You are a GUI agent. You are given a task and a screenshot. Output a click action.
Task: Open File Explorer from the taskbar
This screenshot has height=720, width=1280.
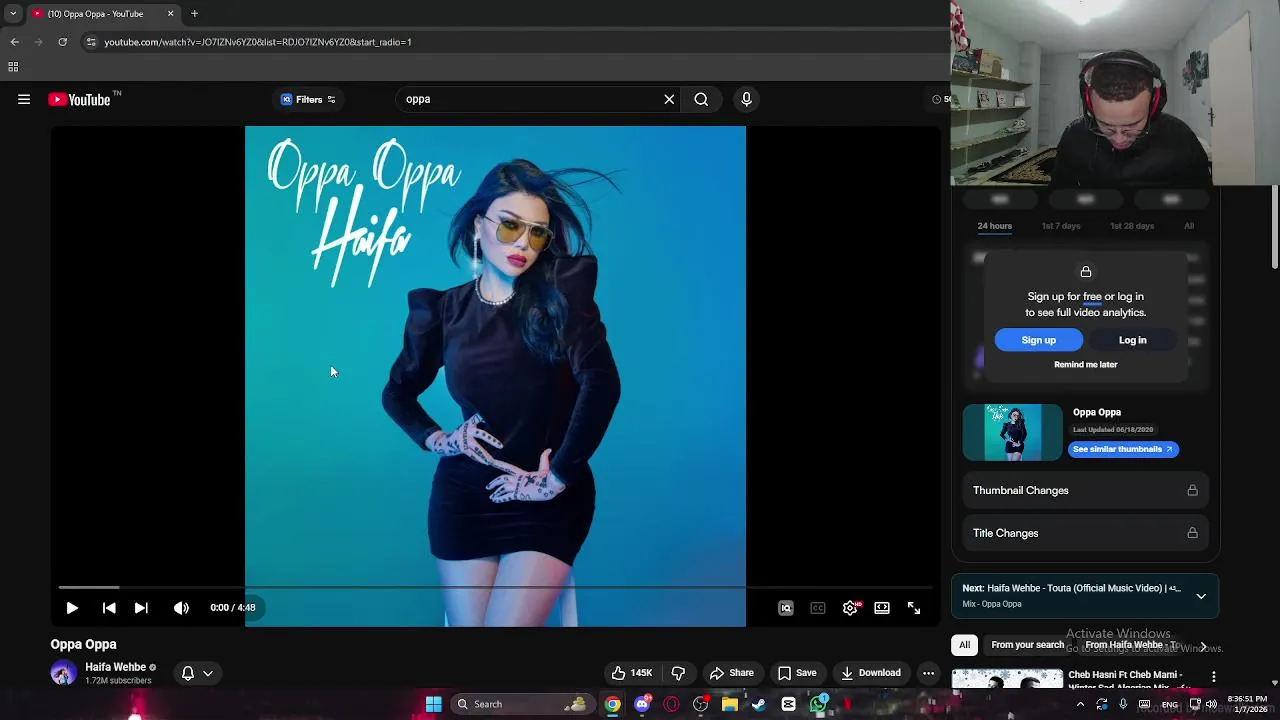coord(730,704)
